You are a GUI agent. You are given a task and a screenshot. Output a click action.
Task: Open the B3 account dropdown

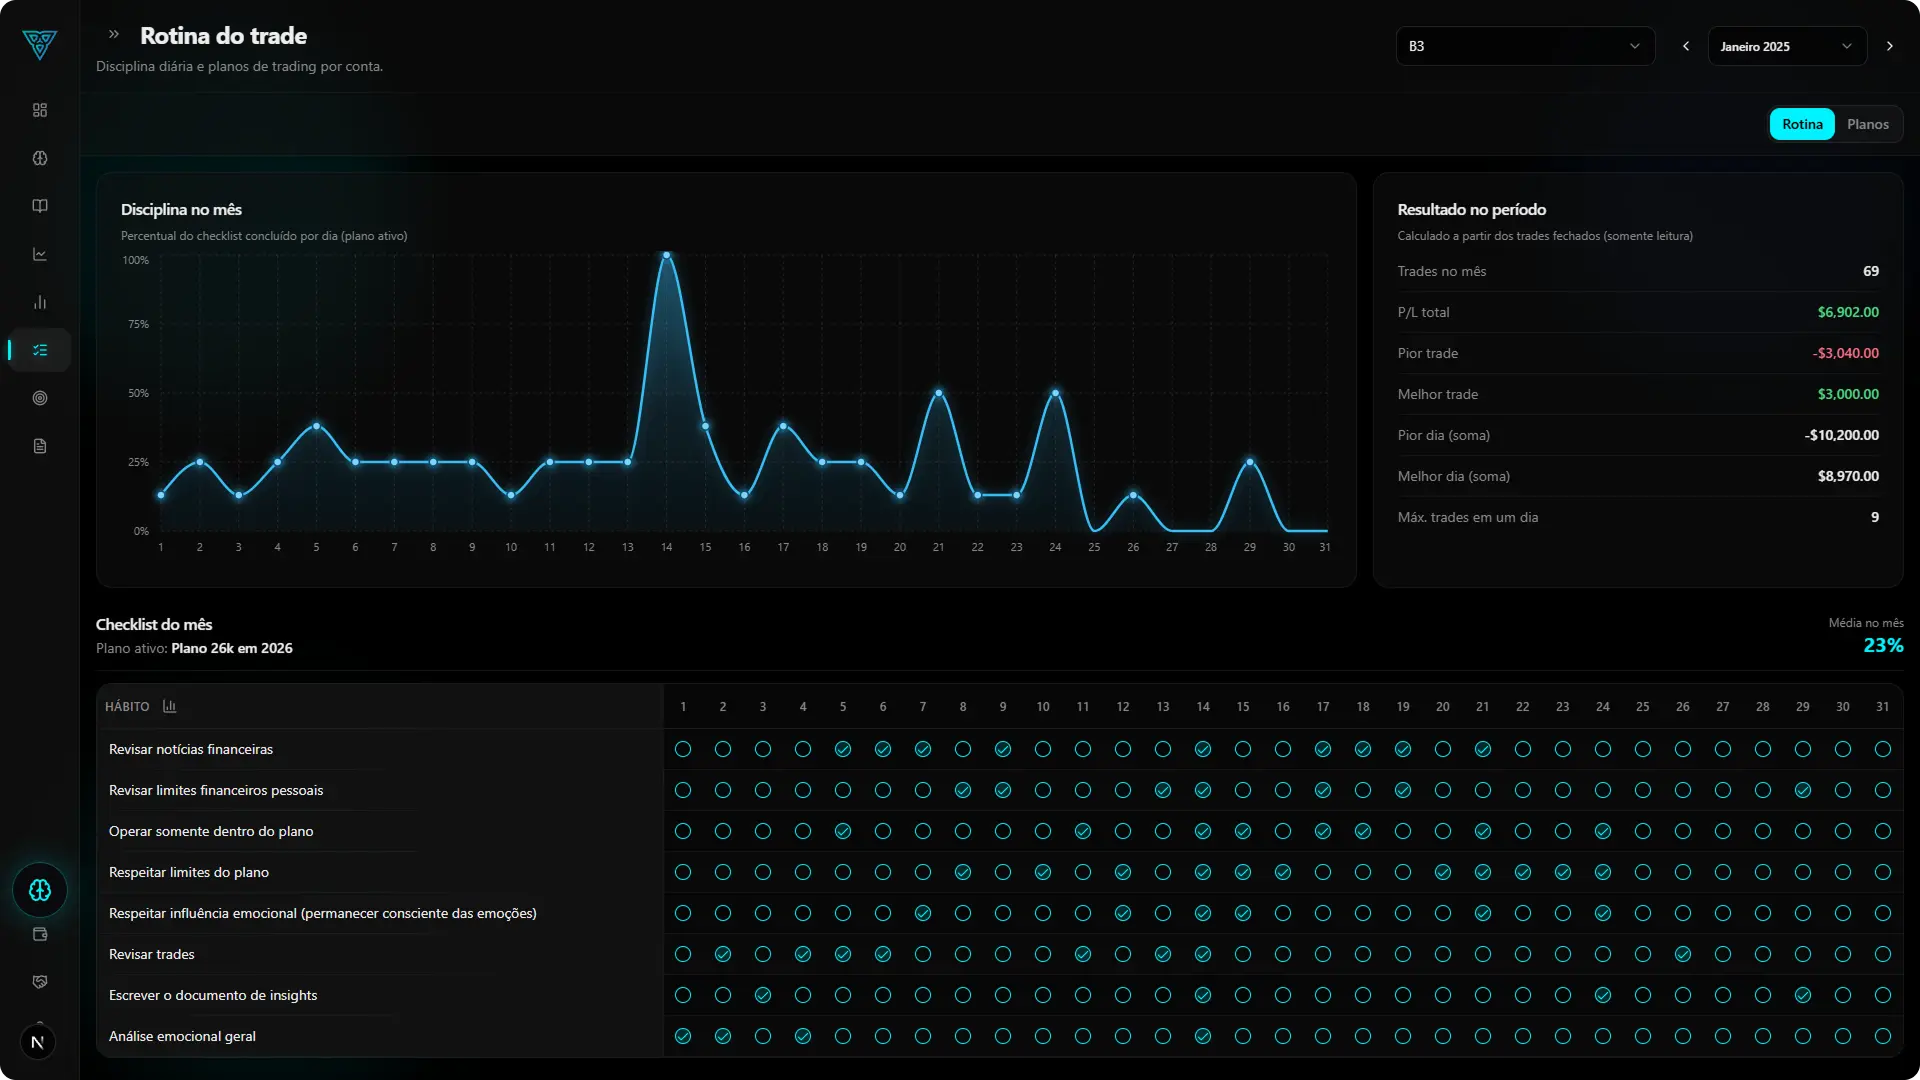click(1524, 46)
